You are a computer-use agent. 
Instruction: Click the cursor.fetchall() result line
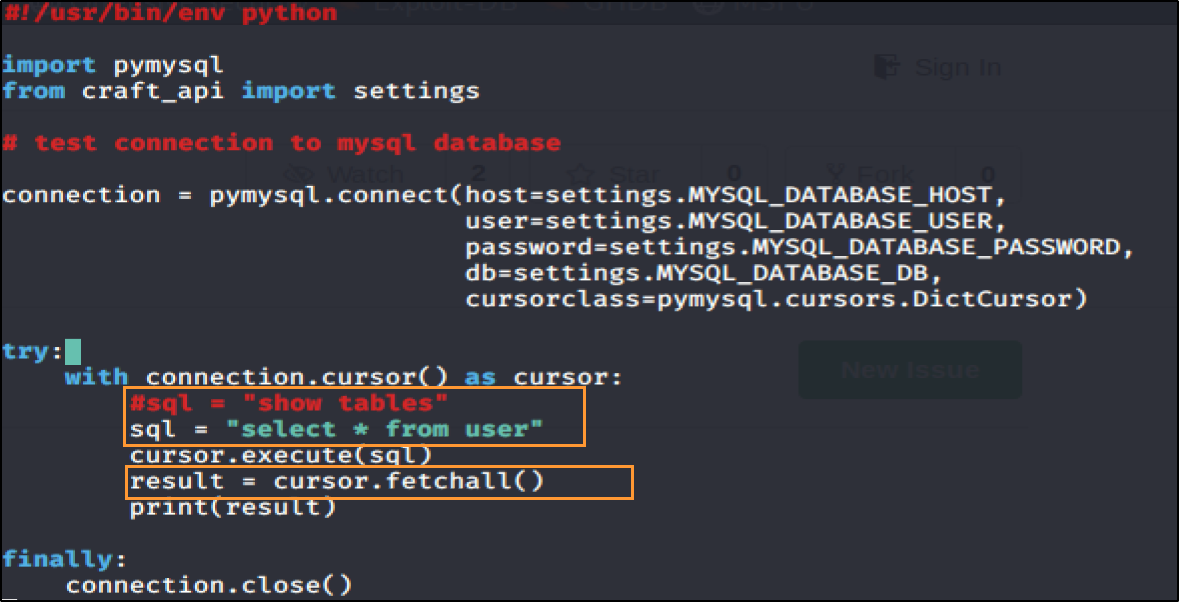click(337, 482)
